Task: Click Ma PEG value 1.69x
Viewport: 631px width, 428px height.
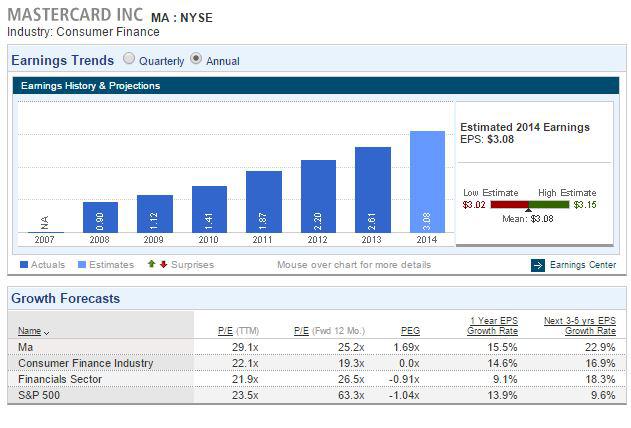Action: (x=406, y=347)
